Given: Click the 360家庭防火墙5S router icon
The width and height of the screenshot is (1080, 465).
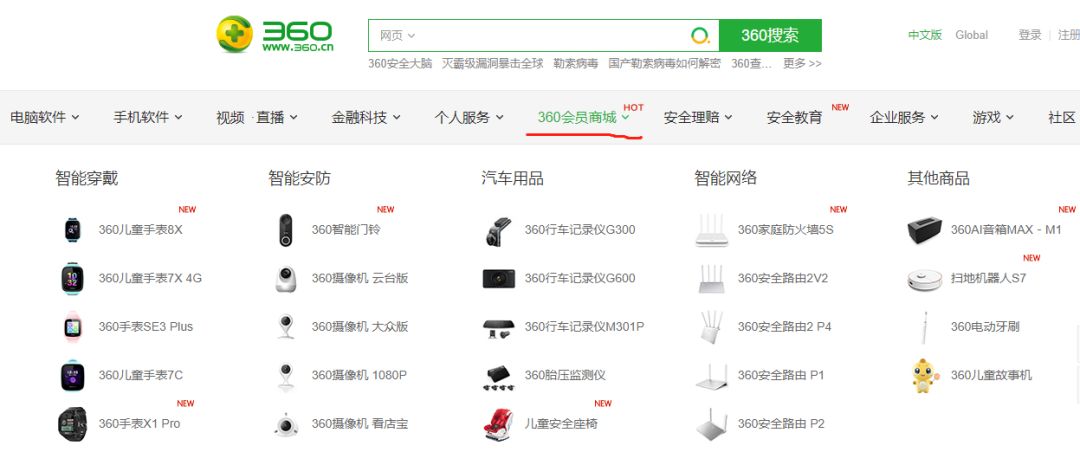Looking at the screenshot, I should click(x=712, y=231).
